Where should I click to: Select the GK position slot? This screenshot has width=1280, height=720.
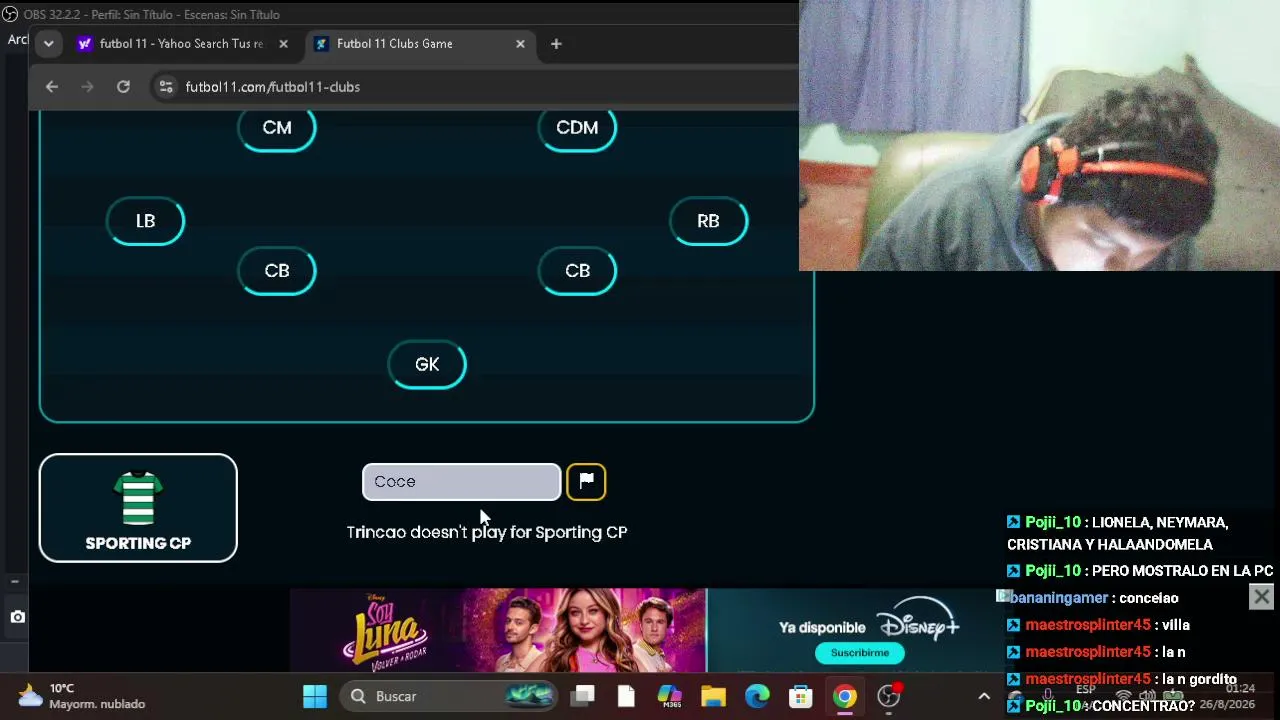tap(427, 365)
